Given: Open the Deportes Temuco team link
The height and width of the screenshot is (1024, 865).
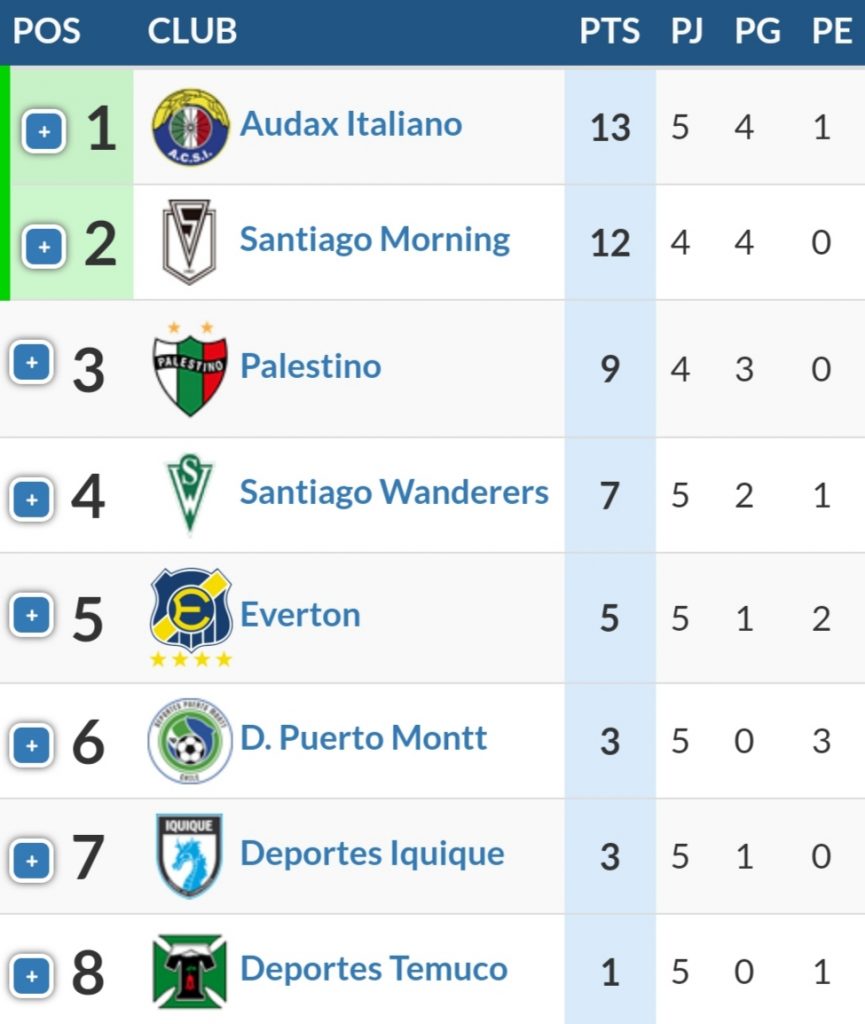Looking at the screenshot, I should [373, 968].
